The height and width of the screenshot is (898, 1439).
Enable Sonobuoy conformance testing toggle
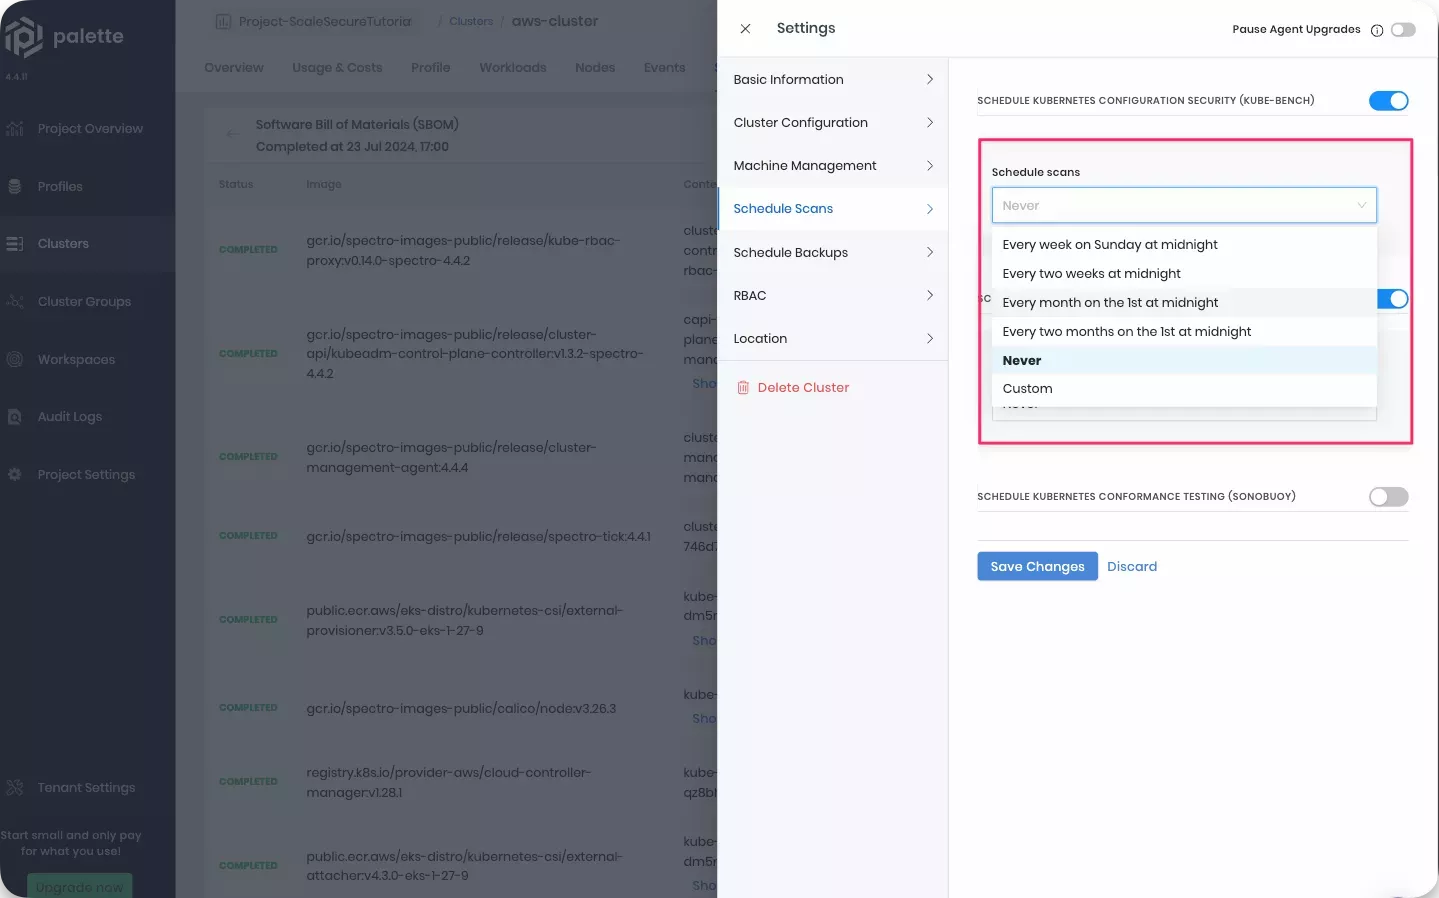pos(1388,497)
